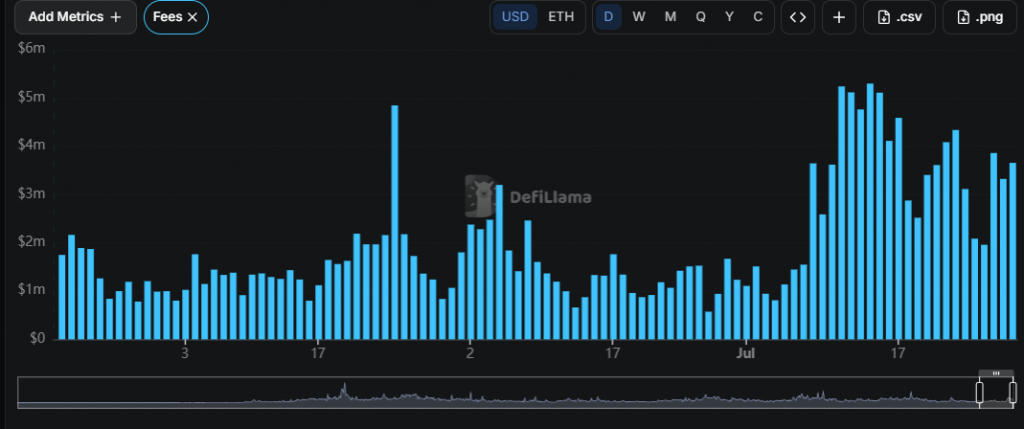This screenshot has width=1024, height=429.
Task: Download chart data as .csv
Action: click(899, 17)
